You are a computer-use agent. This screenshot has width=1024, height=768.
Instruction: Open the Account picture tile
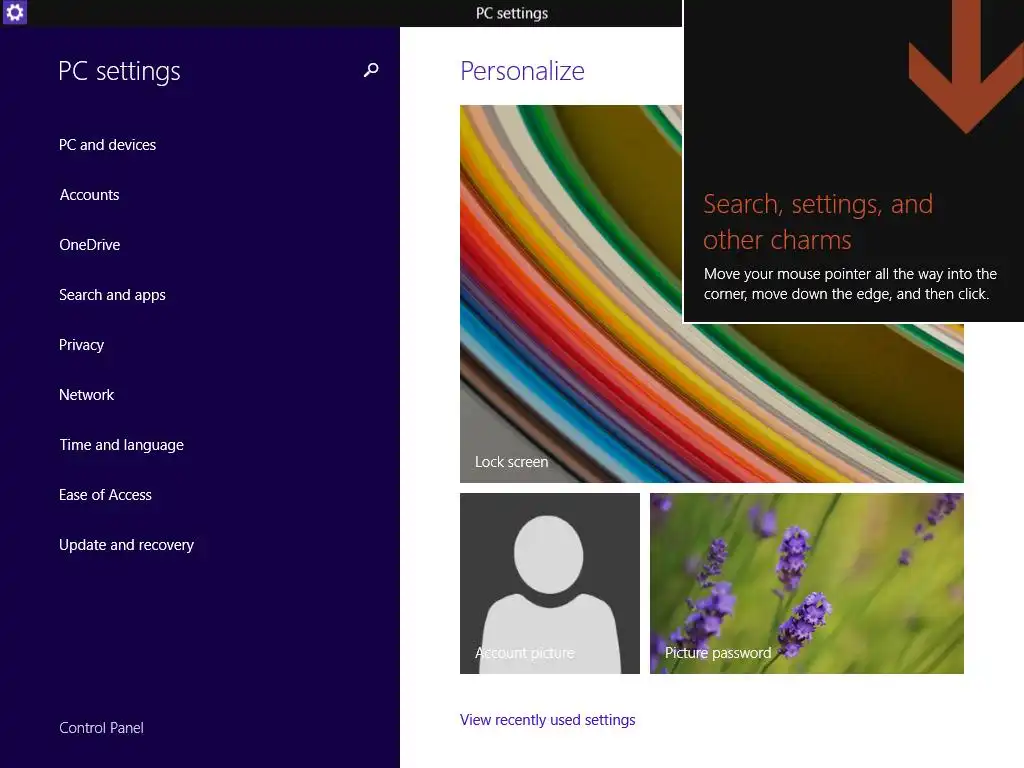[x=550, y=583]
